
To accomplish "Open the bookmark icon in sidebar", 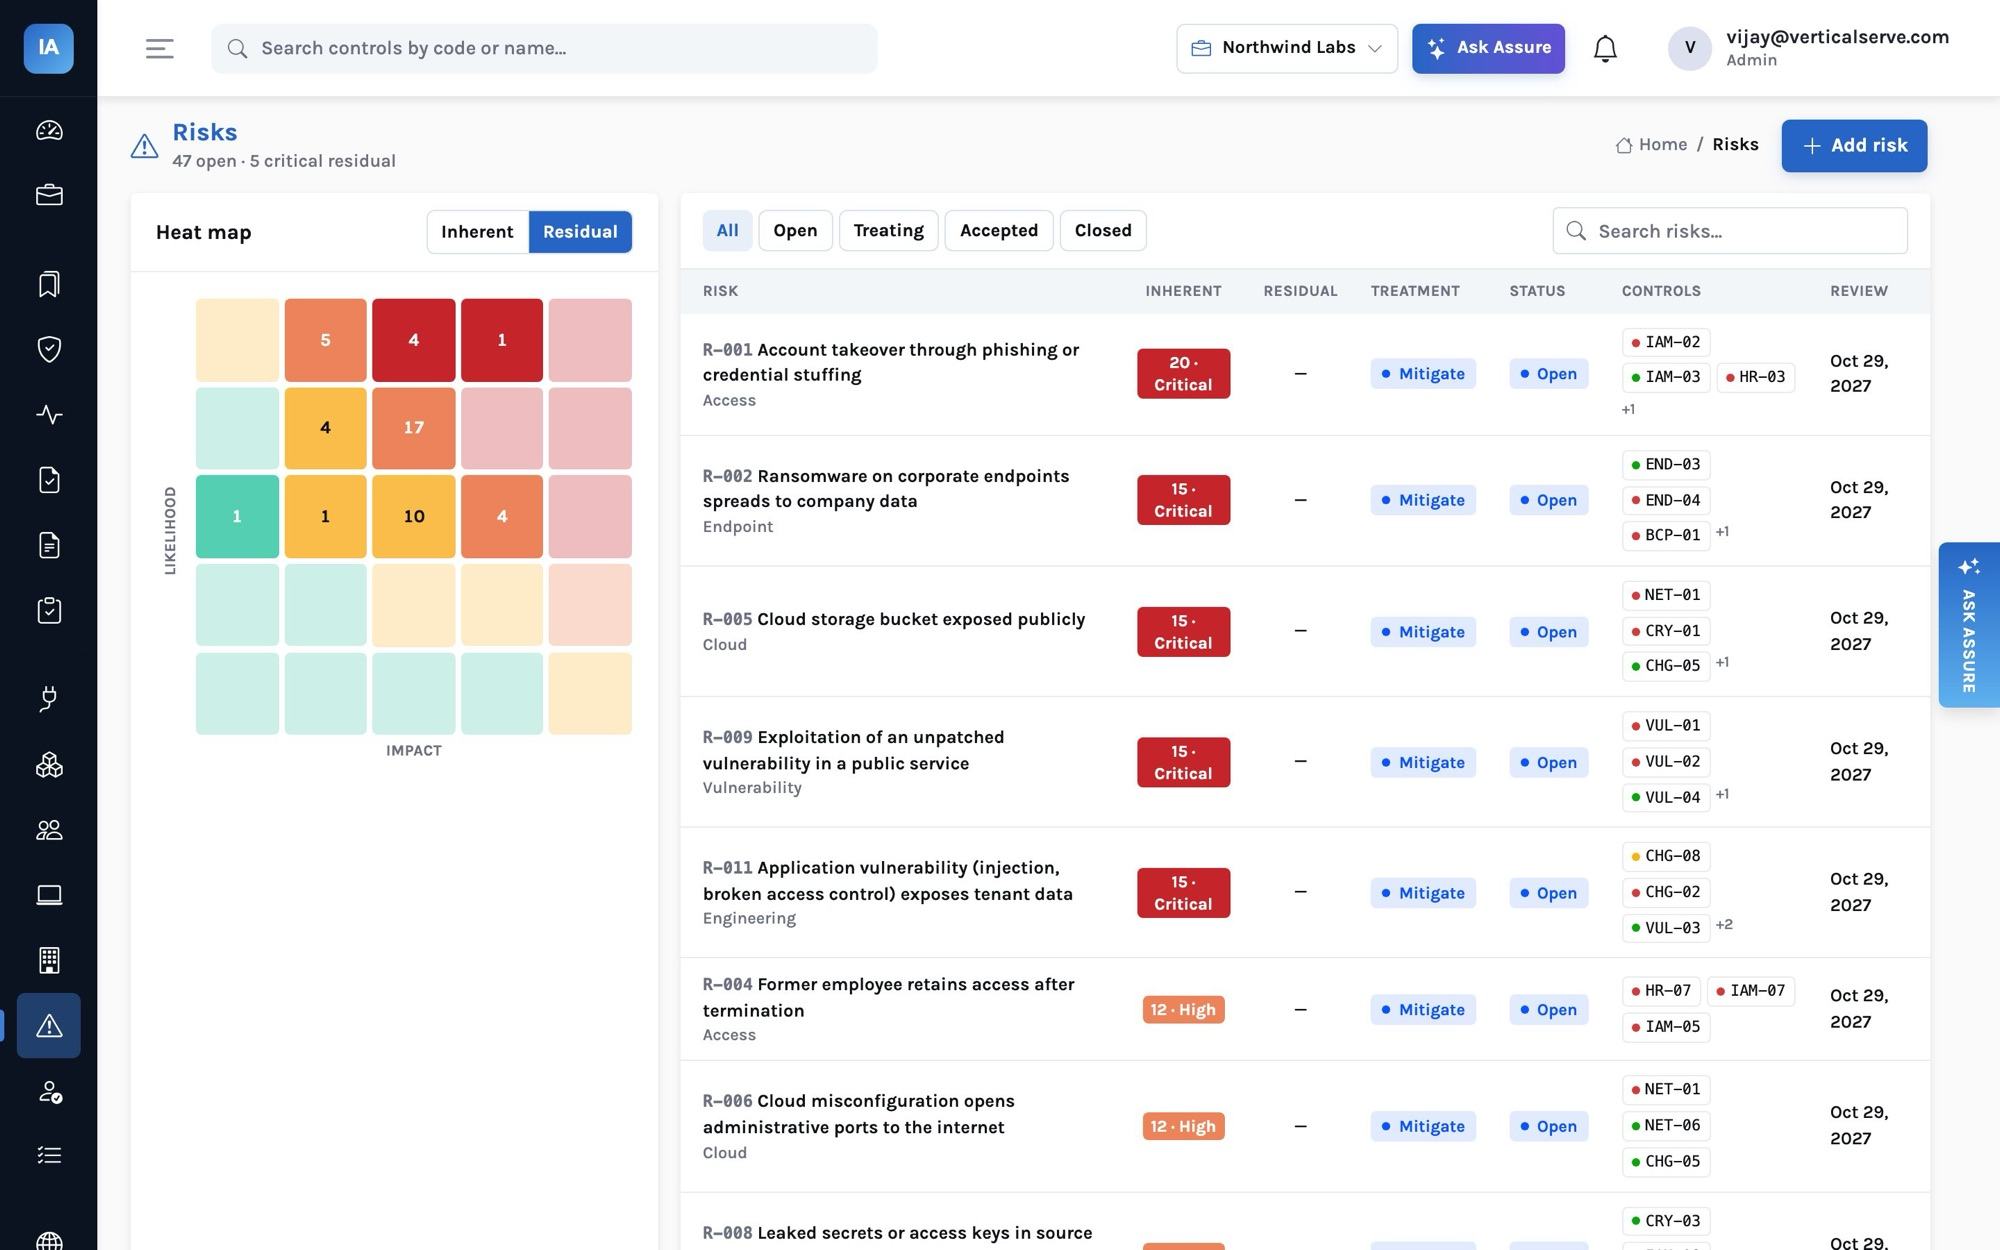I will pos(49,284).
